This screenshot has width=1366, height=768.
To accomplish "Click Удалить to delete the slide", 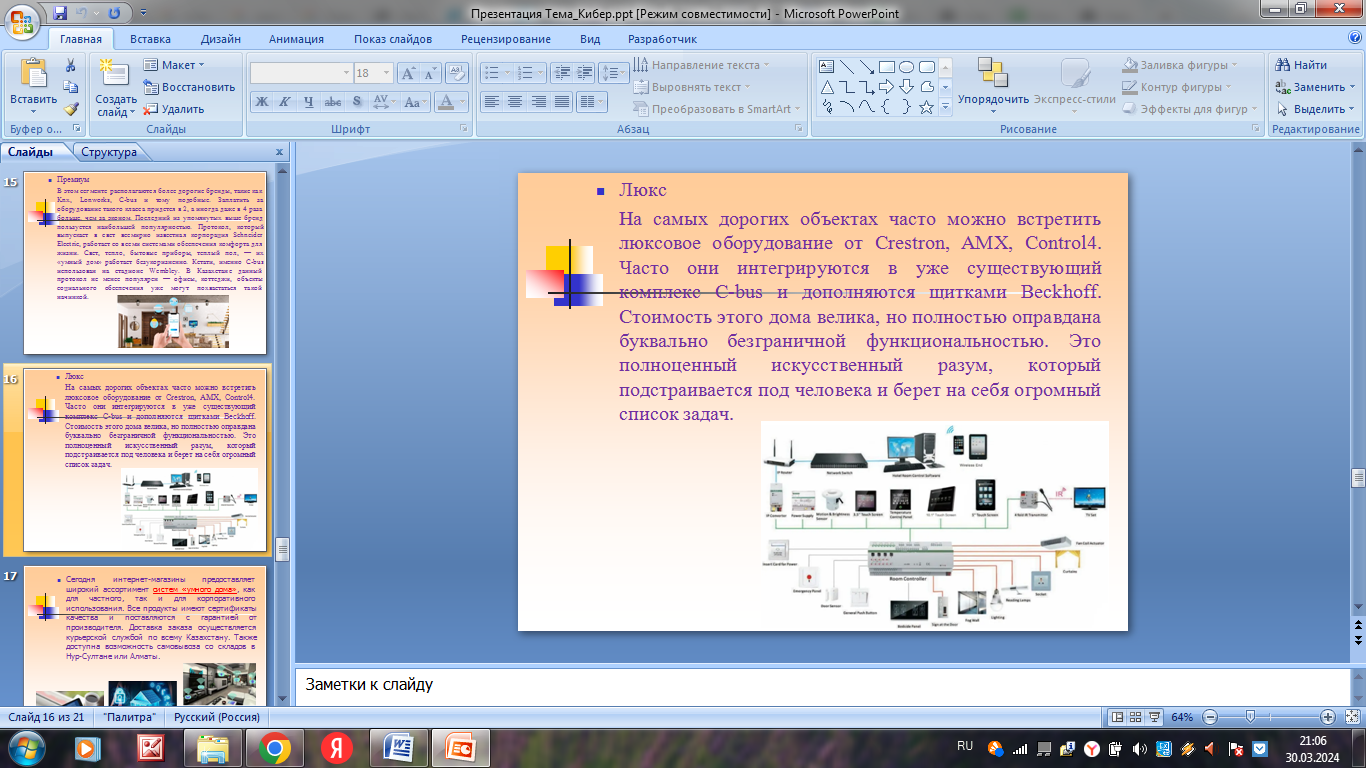I will pyautogui.click(x=174, y=109).
